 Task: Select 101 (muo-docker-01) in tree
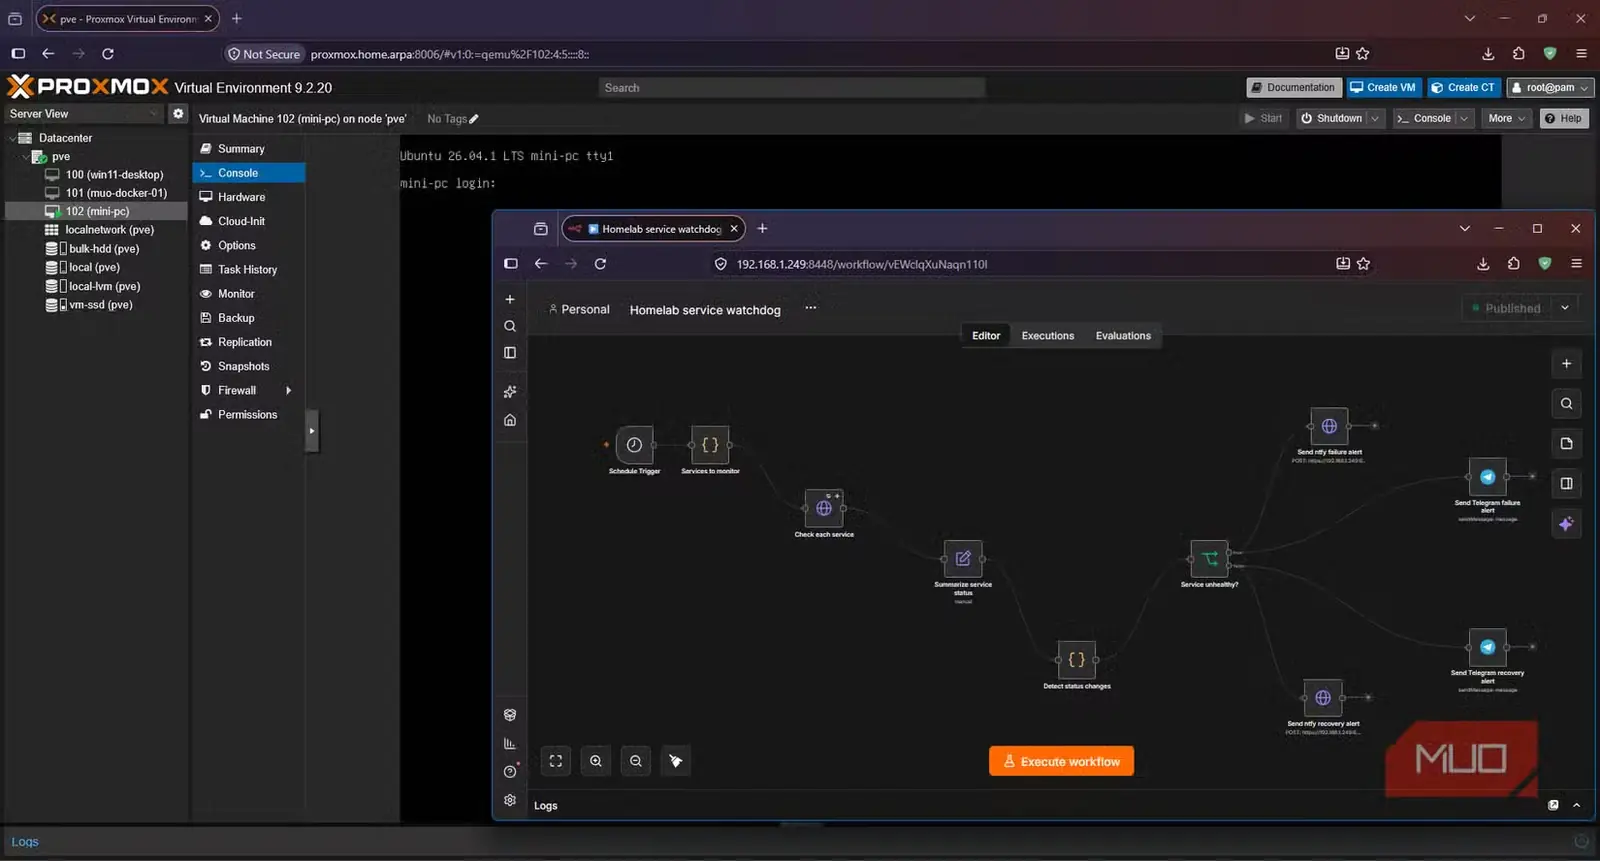(x=115, y=193)
